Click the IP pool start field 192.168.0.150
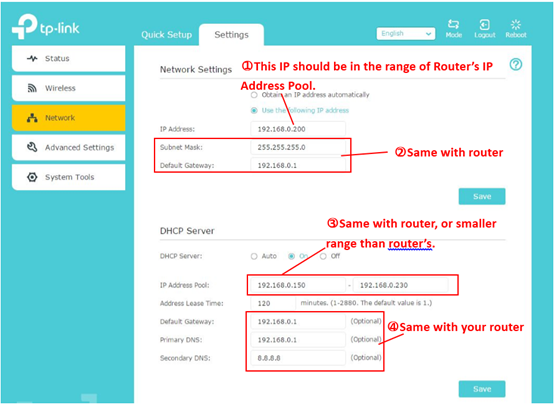Viewport: 554px width, 404px height. [298, 285]
